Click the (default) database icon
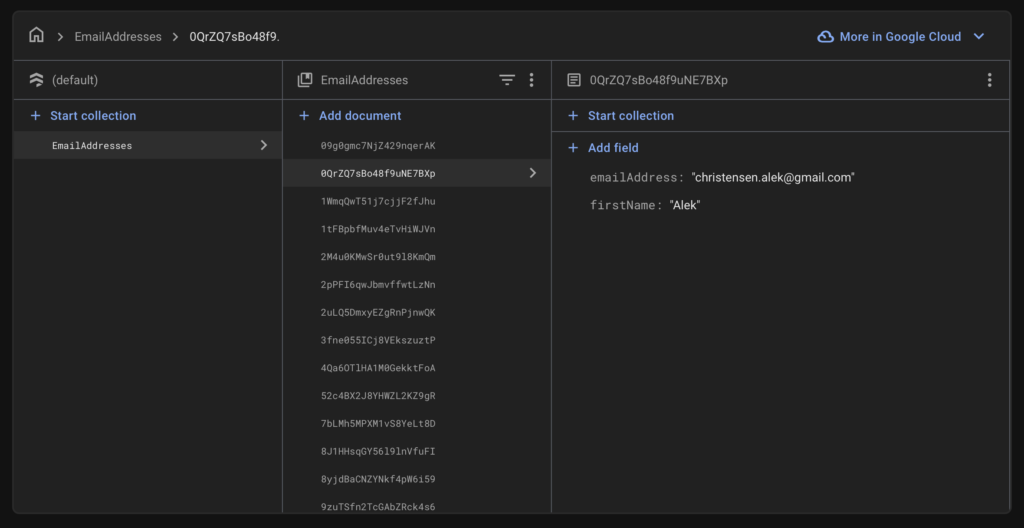The image size is (1024, 528). click(36, 80)
